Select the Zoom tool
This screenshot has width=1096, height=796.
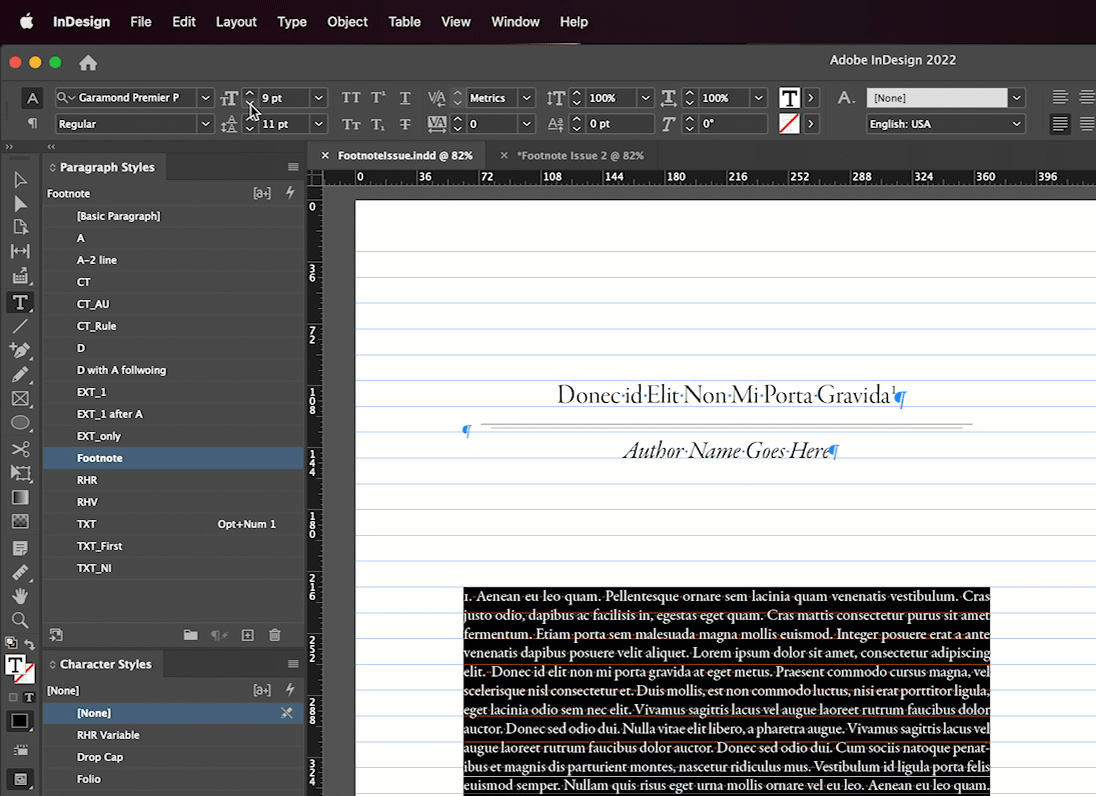pyautogui.click(x=20, y=620)
